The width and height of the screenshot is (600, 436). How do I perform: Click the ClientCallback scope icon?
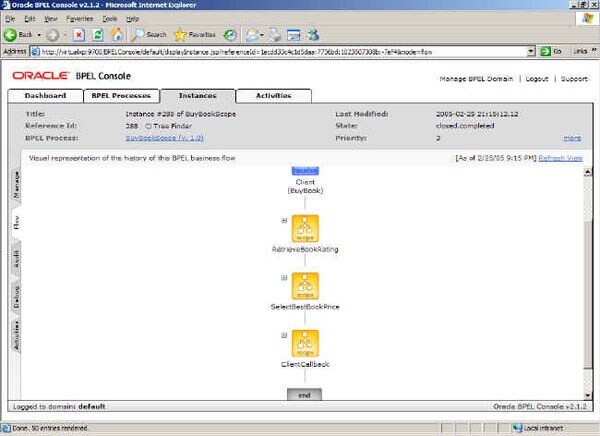[x=305, y=343]
